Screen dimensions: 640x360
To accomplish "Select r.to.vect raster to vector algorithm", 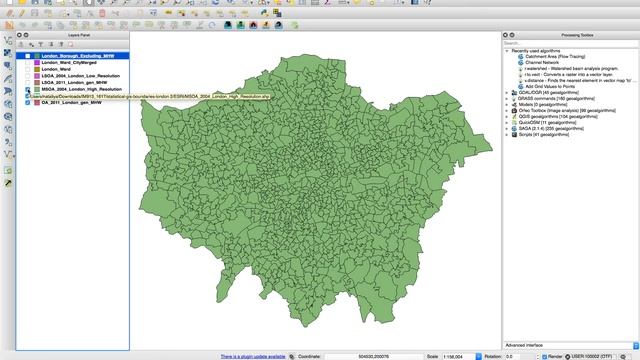I will pos(569,75).
